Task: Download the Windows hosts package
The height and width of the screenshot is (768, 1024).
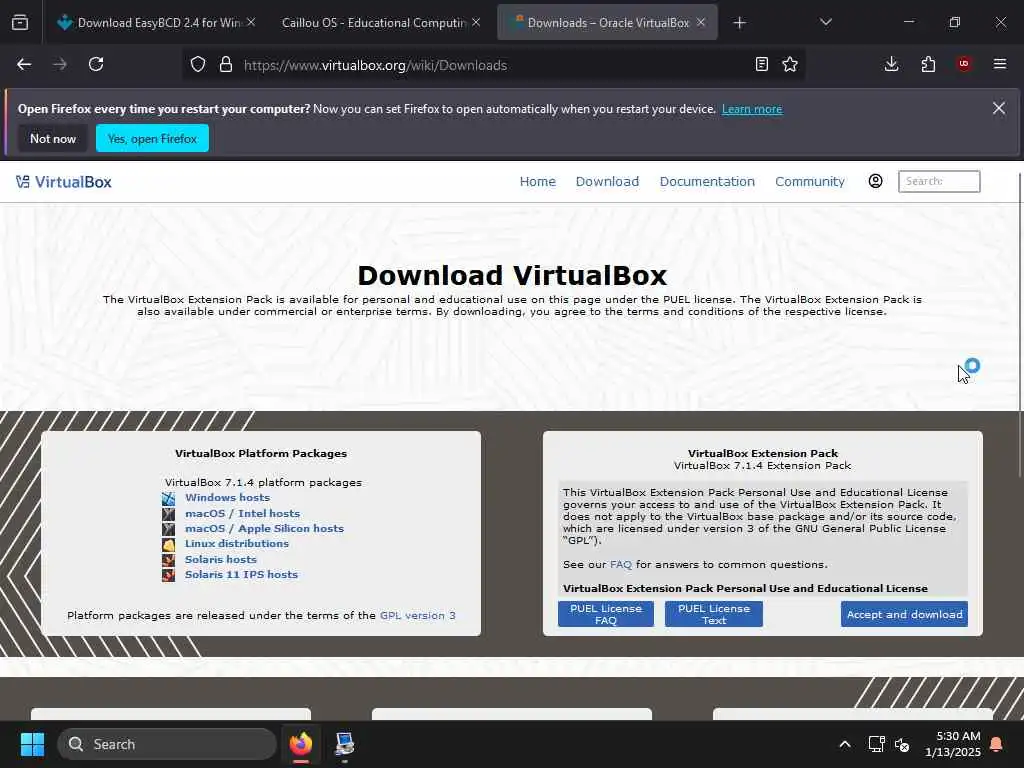Action: point(227,498)
